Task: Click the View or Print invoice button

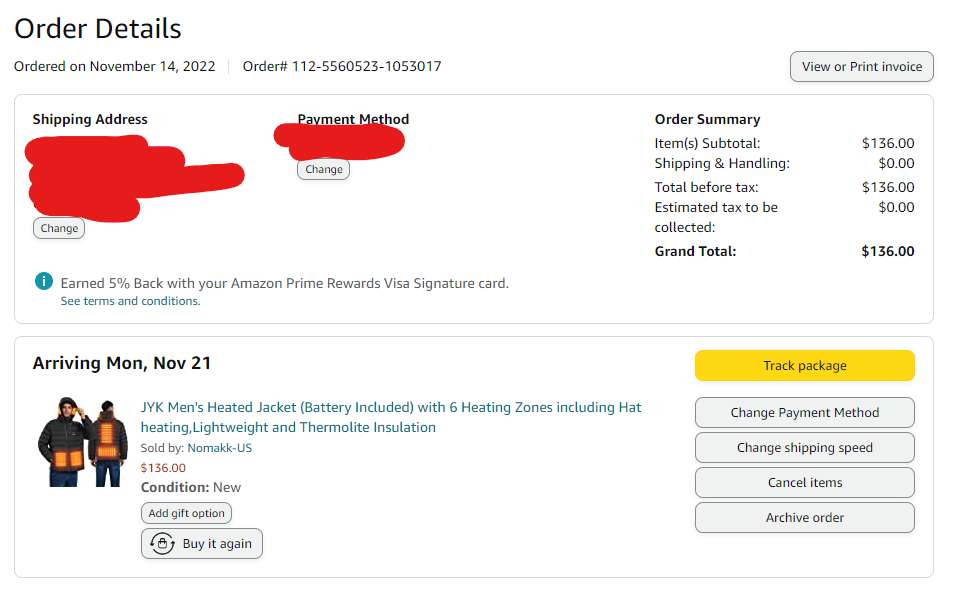Action: [861, 67]
